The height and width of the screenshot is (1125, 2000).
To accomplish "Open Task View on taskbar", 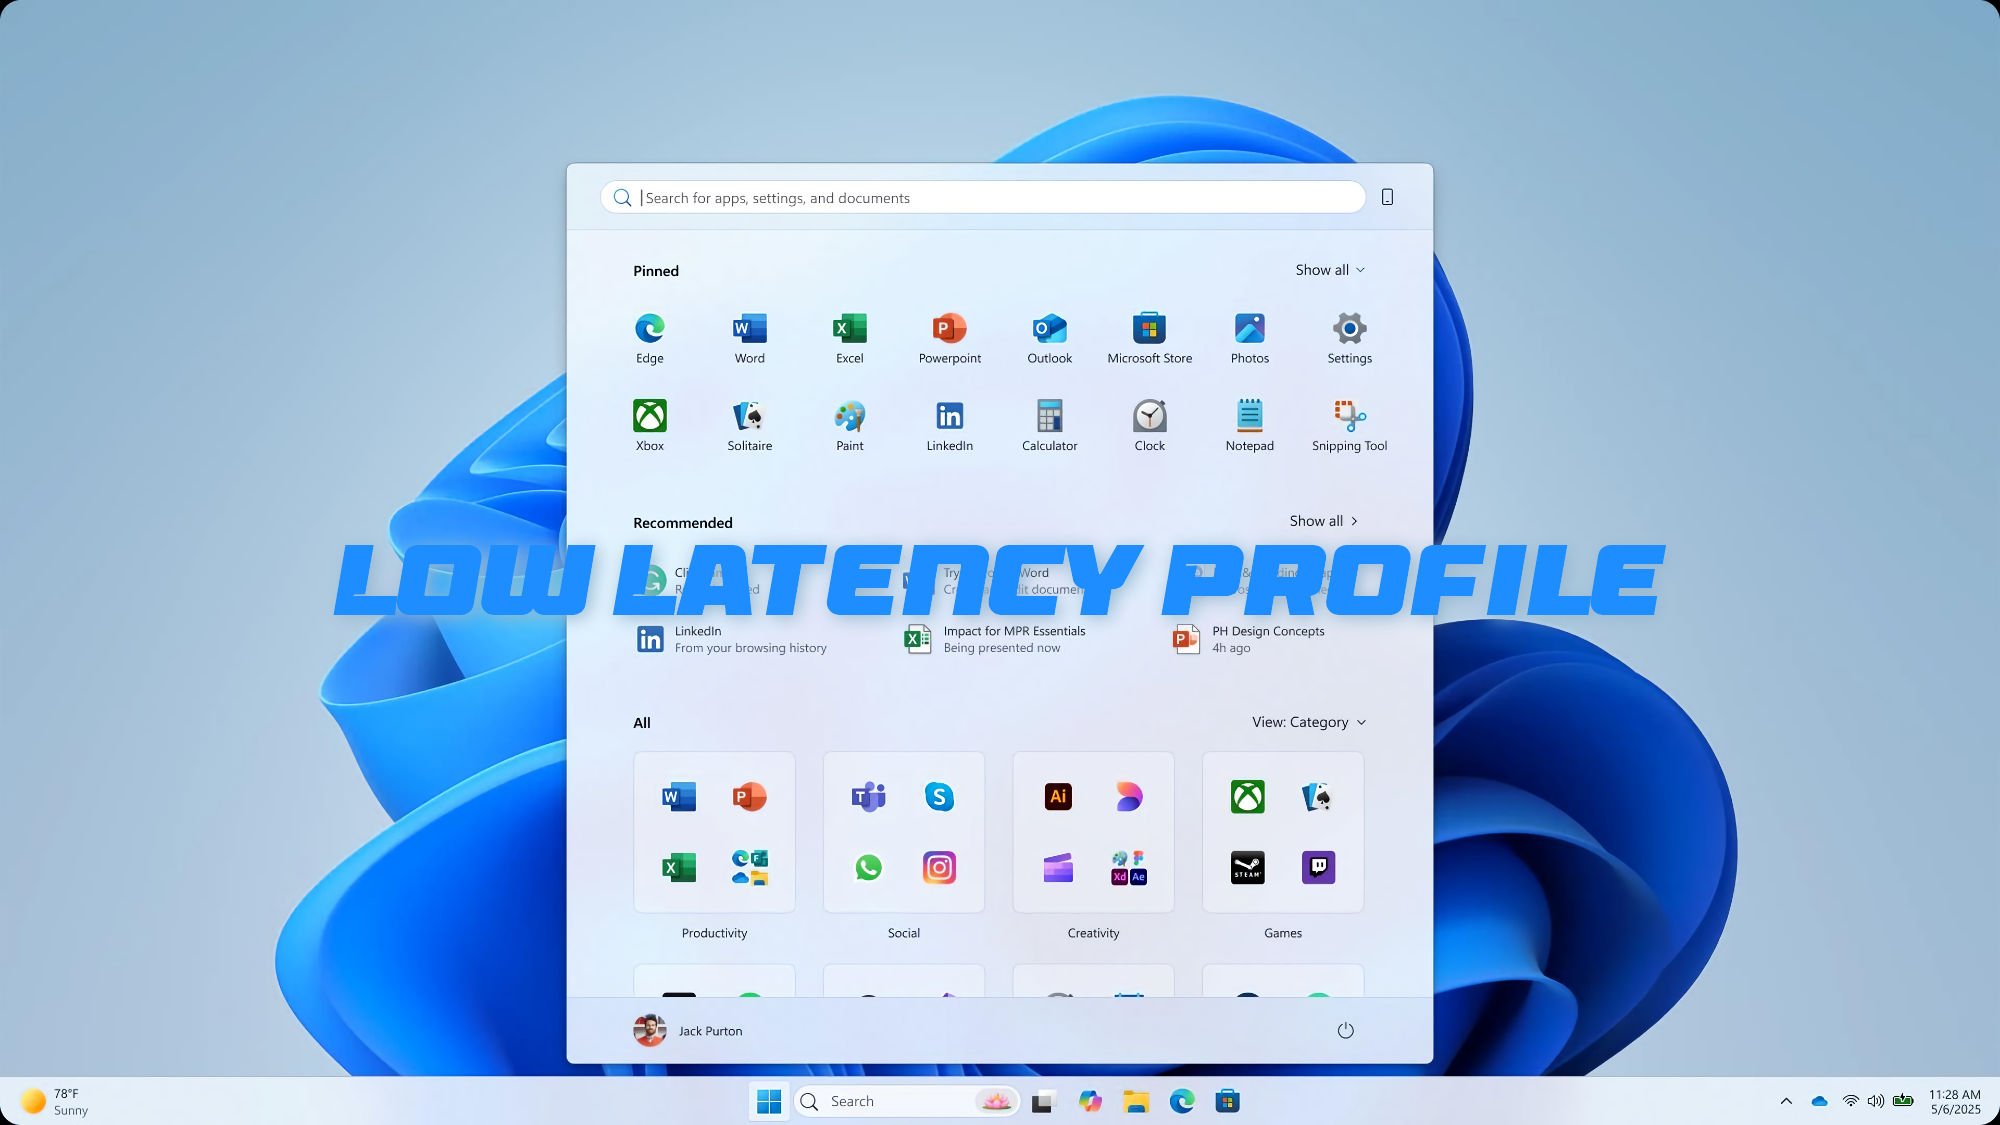I will pos(1044,1101).
